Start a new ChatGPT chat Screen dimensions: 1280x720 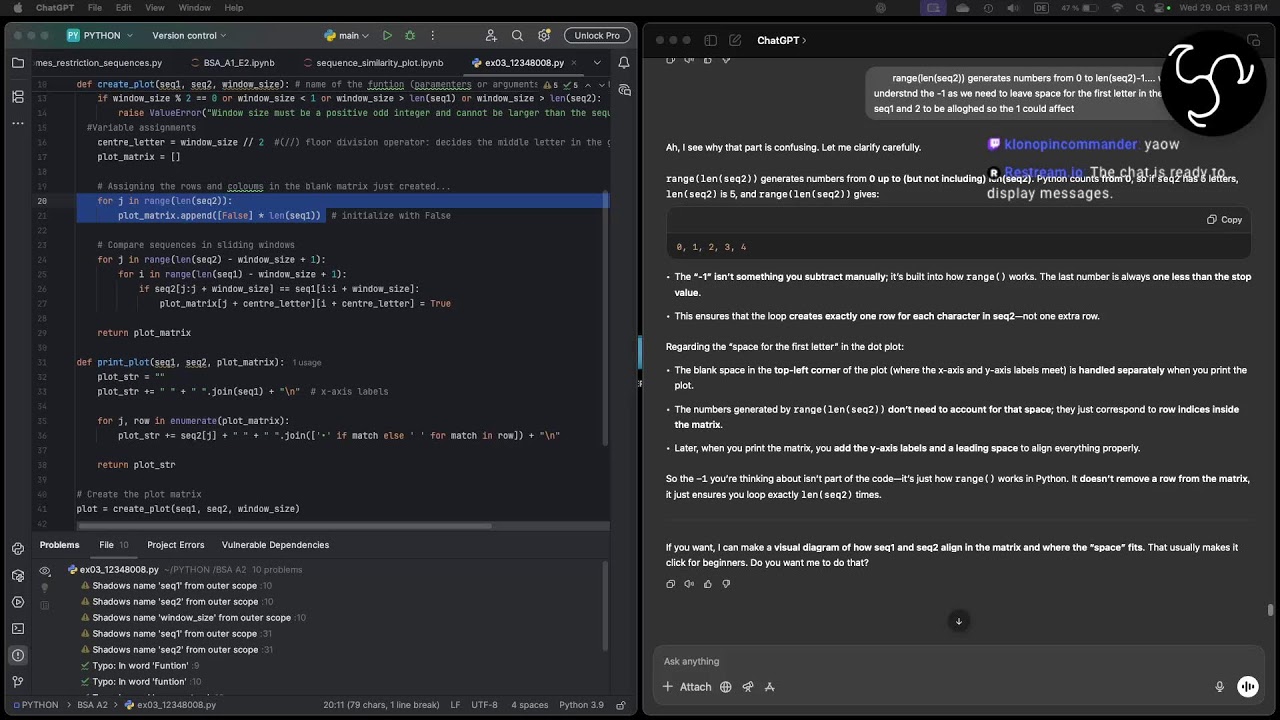click(x=735, y=41)
